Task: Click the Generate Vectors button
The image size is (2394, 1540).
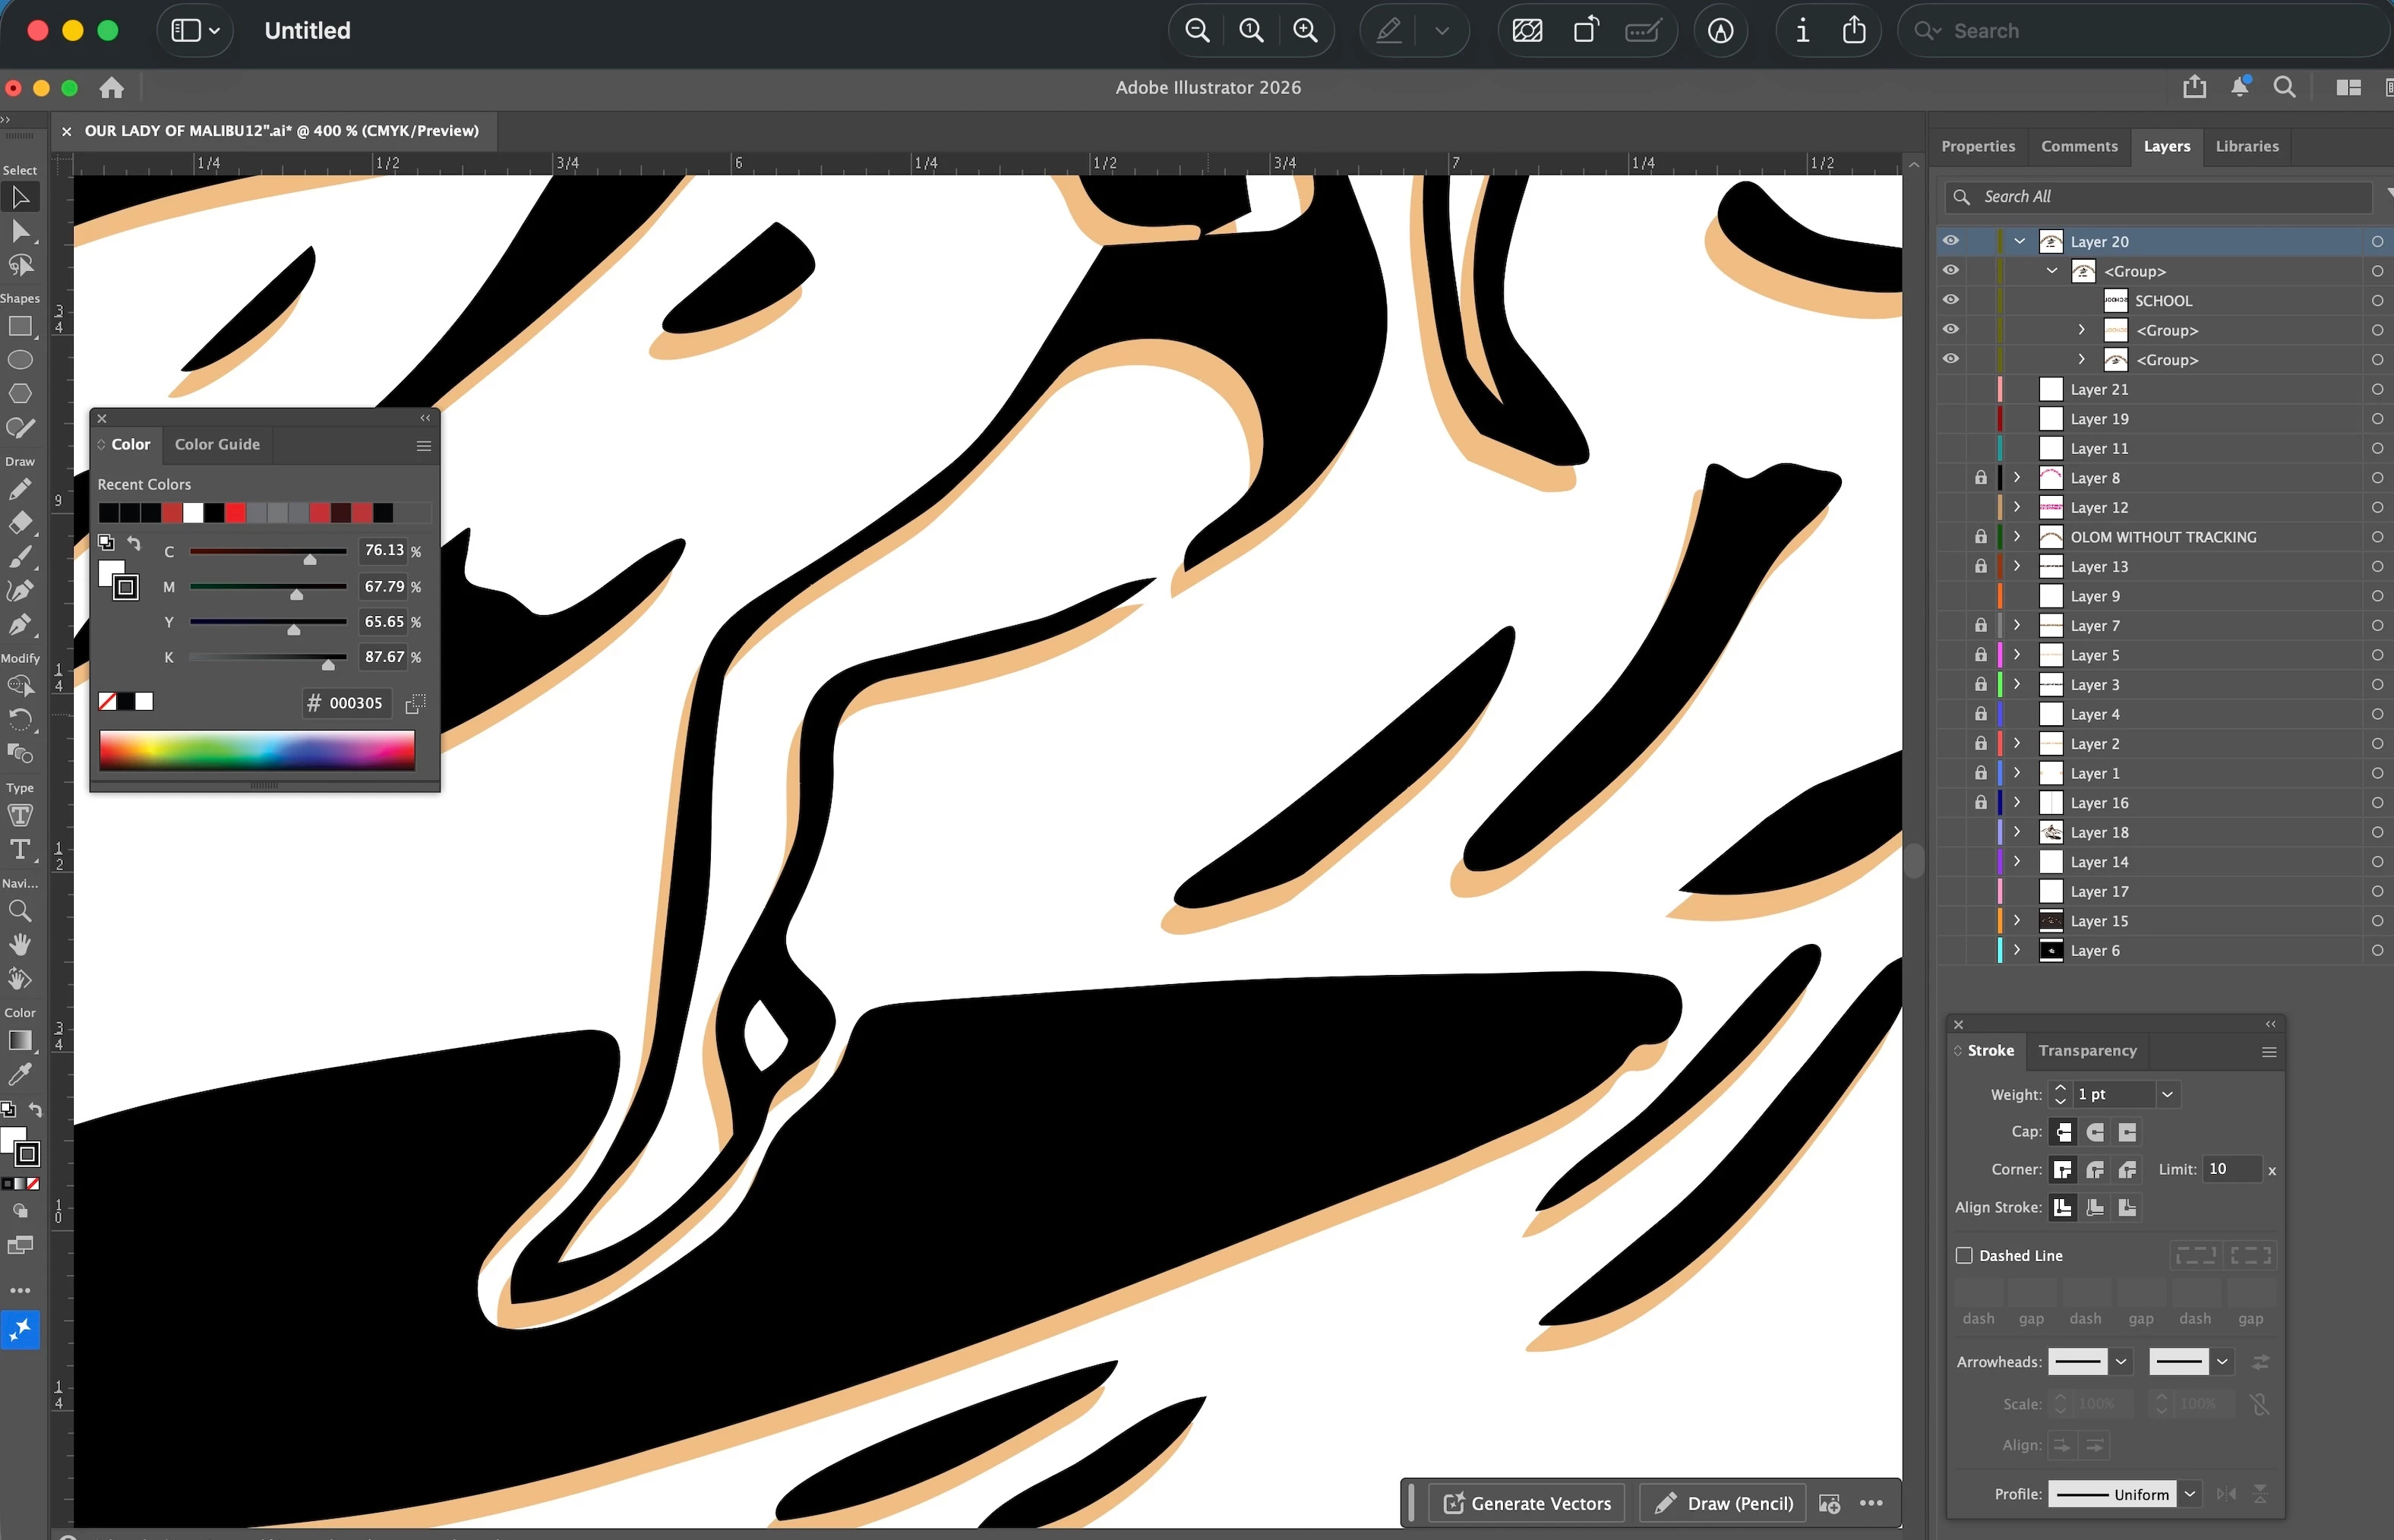Action: 1527,1503
